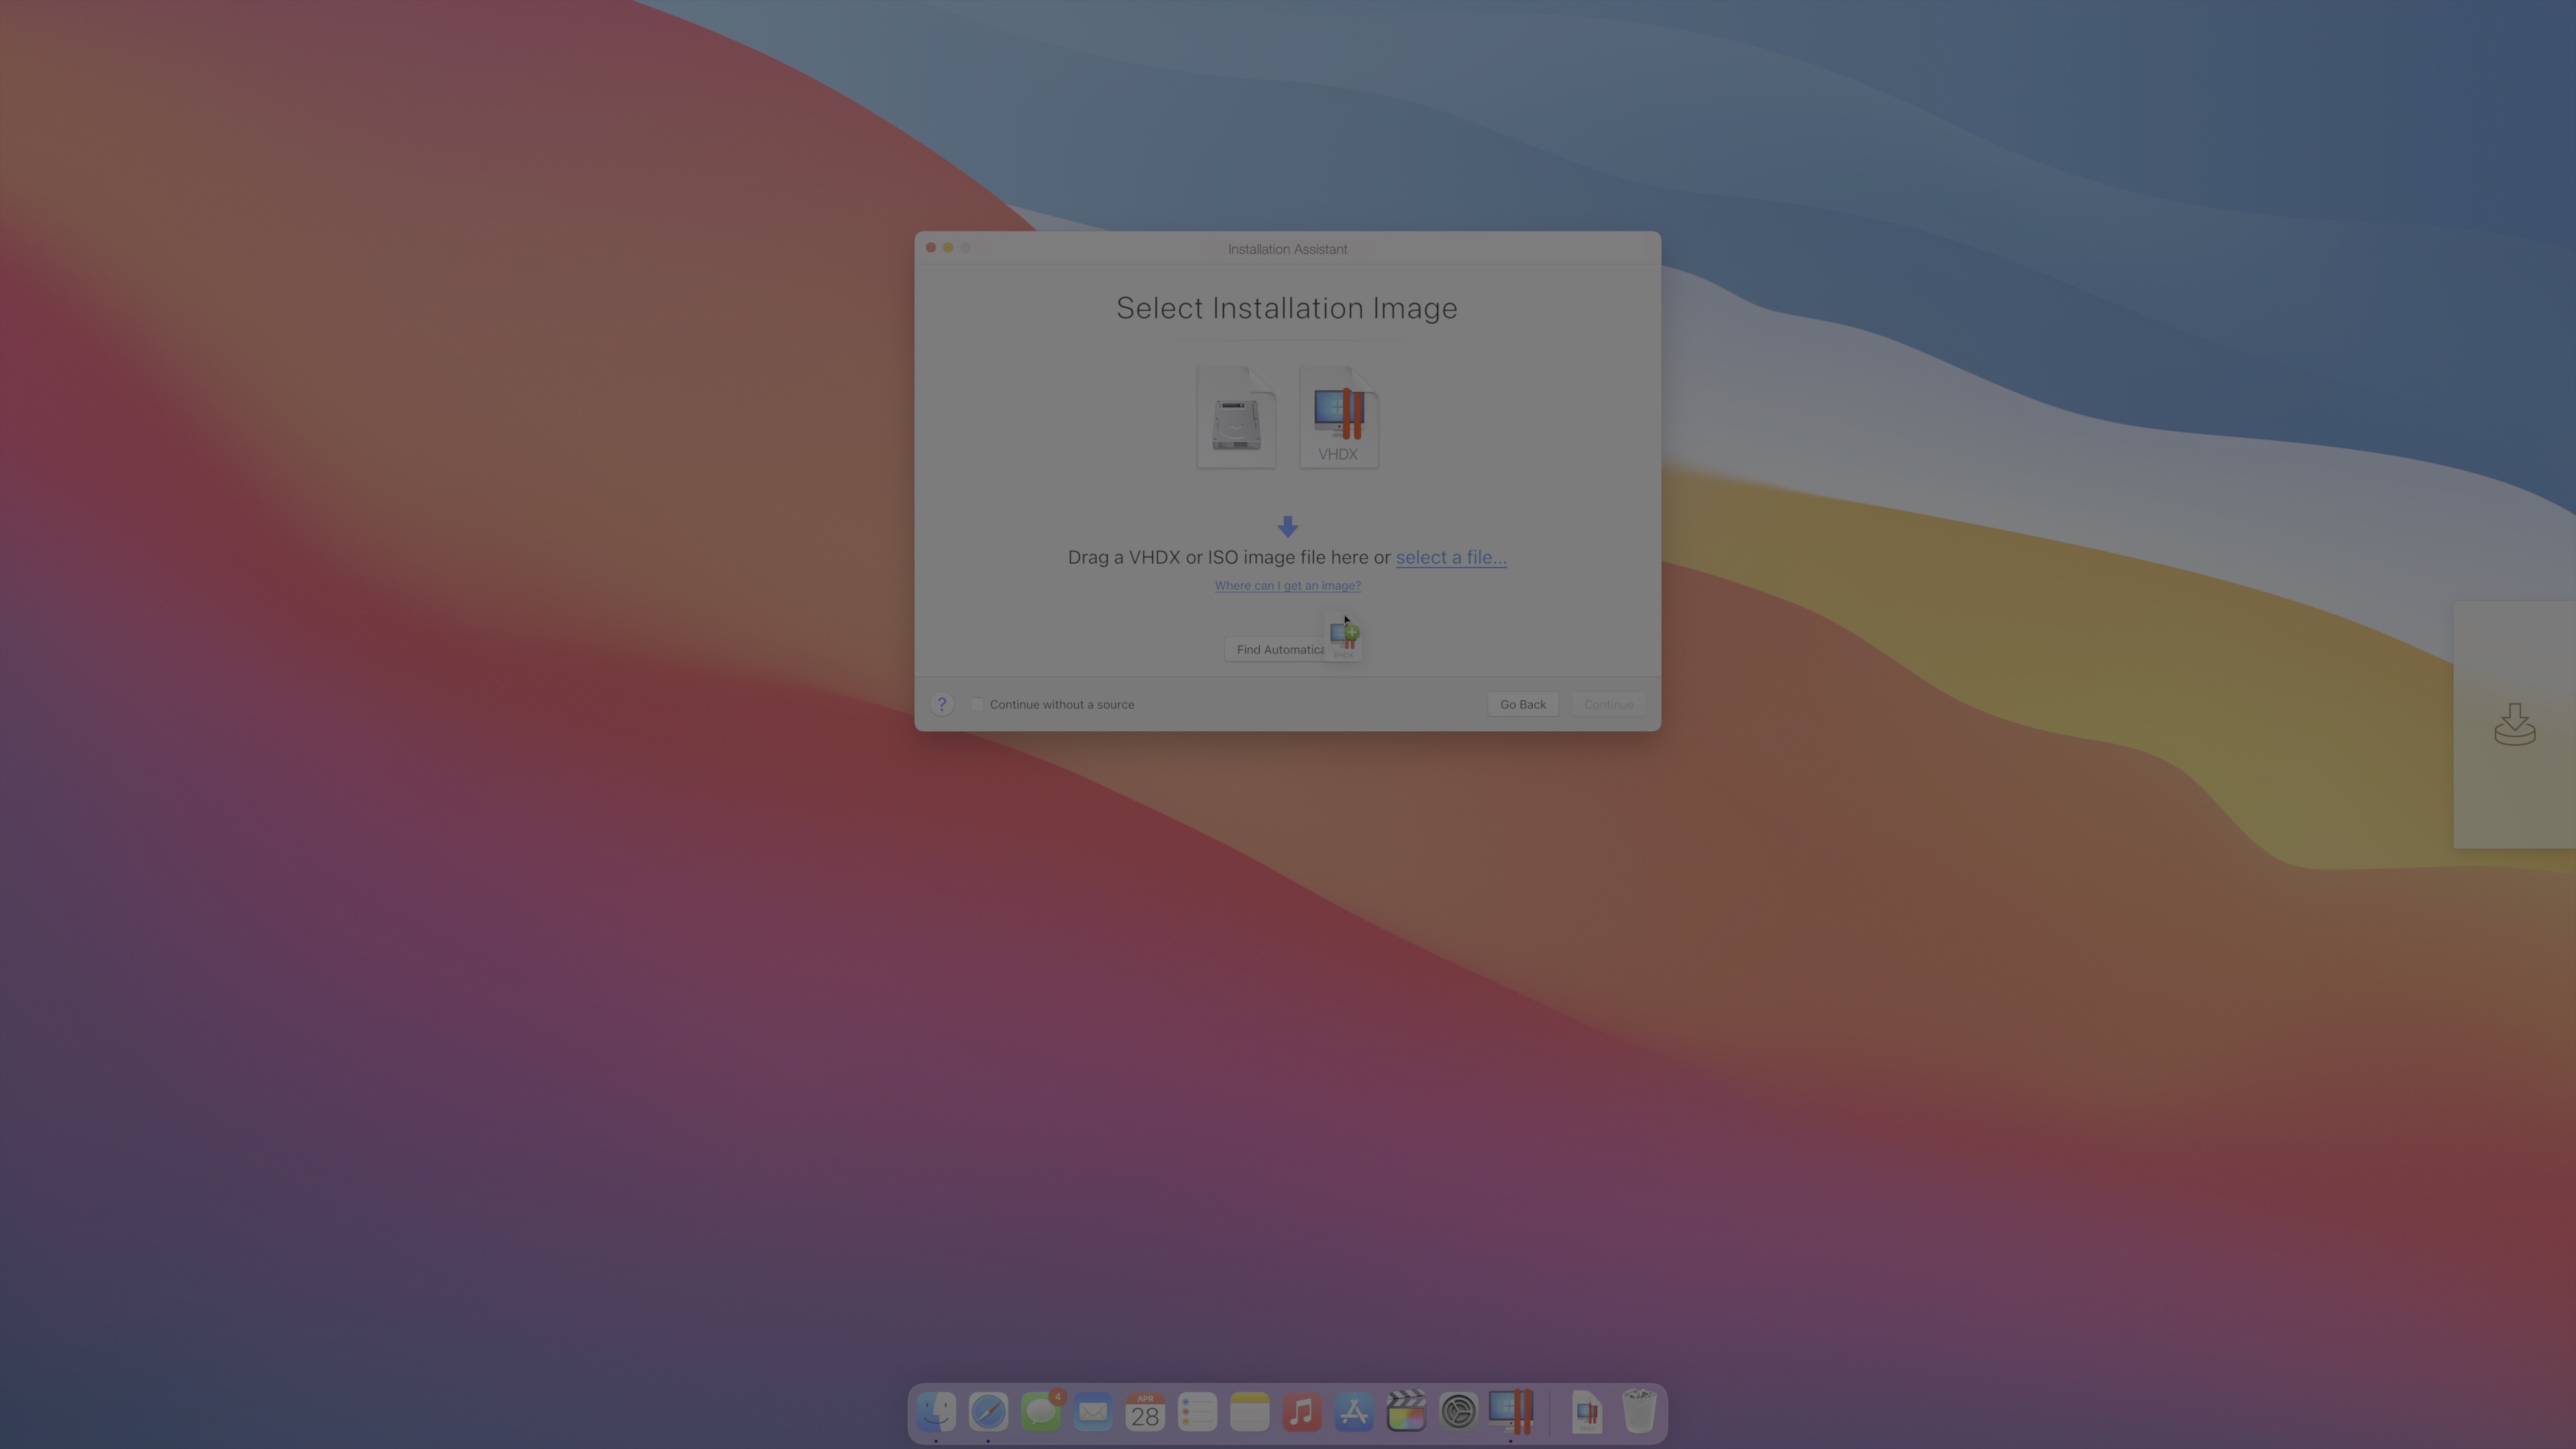Click the blue down arrow drop indicator
The height and width of the screenshot is (1449, 2576).
1287,526
